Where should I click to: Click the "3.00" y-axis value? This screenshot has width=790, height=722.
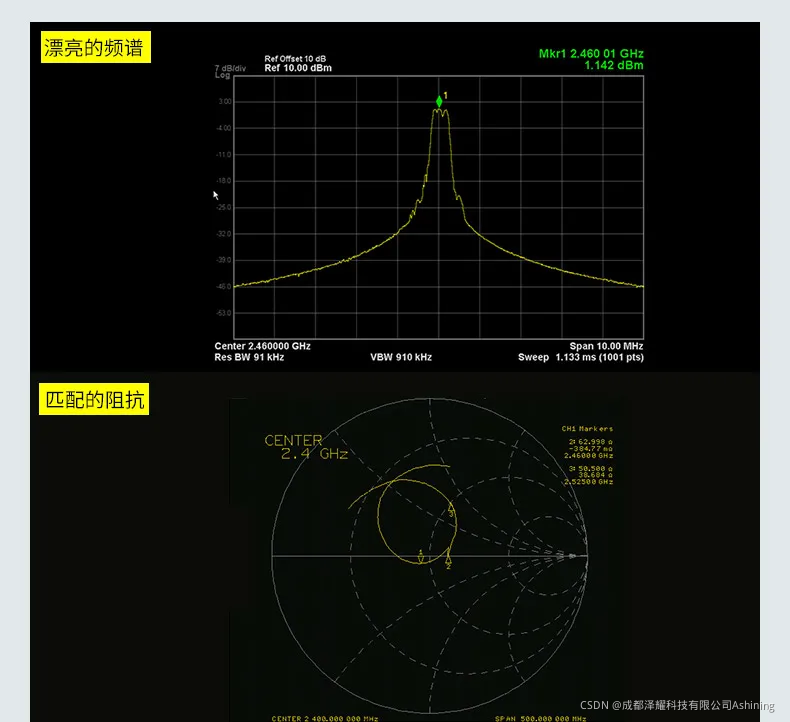pyautogui.click(x=225, y=102)
